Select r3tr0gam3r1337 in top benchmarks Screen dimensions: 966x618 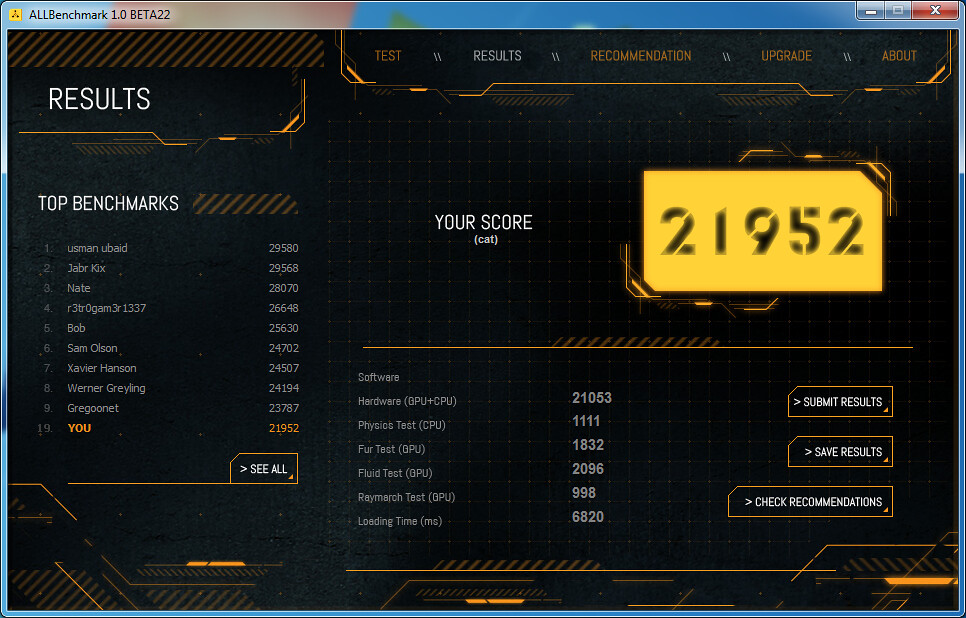tap(106, 308)
